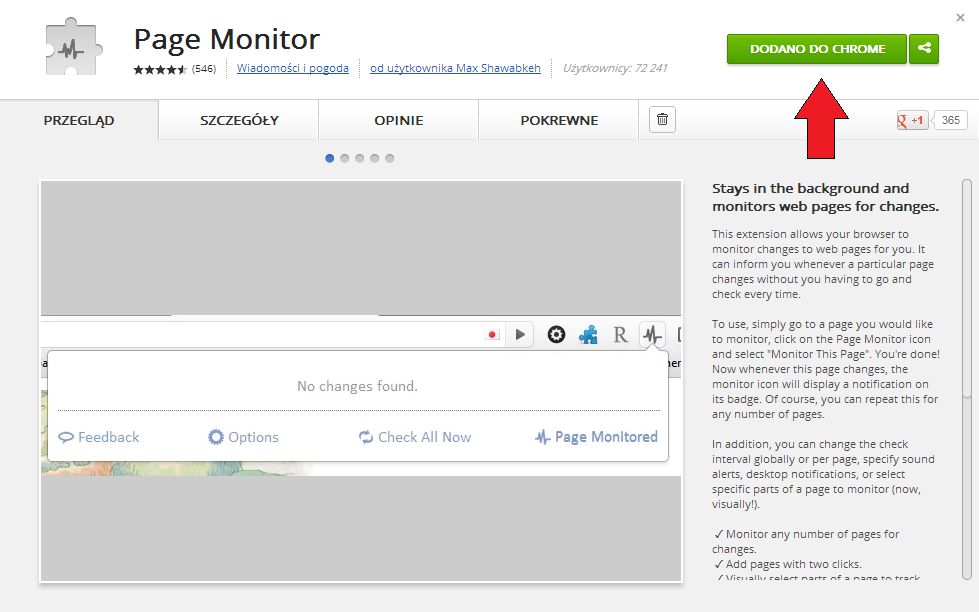
Task: Click the Feedback speech bubble link
Action: tap(99, 437)
